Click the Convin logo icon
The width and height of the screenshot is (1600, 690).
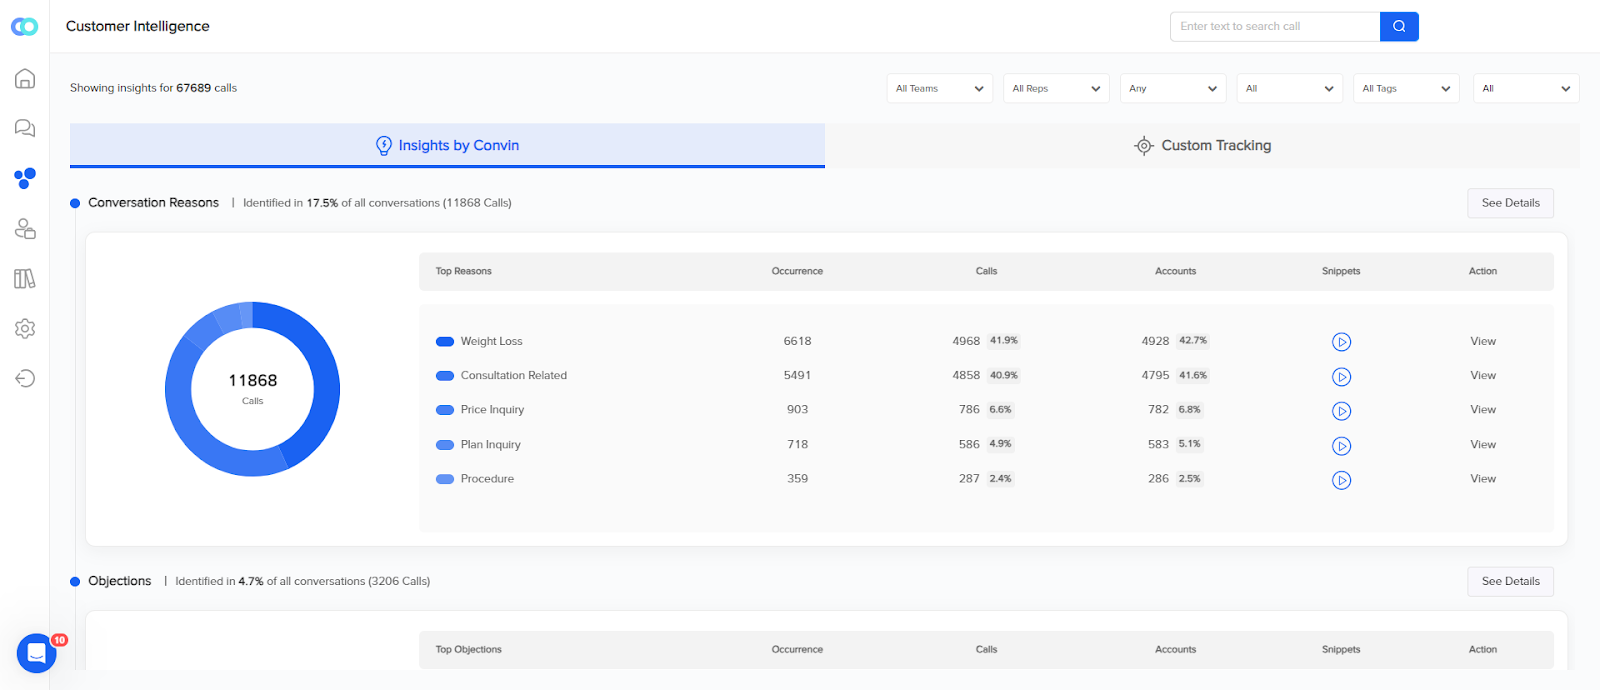(x=24, y=27)
